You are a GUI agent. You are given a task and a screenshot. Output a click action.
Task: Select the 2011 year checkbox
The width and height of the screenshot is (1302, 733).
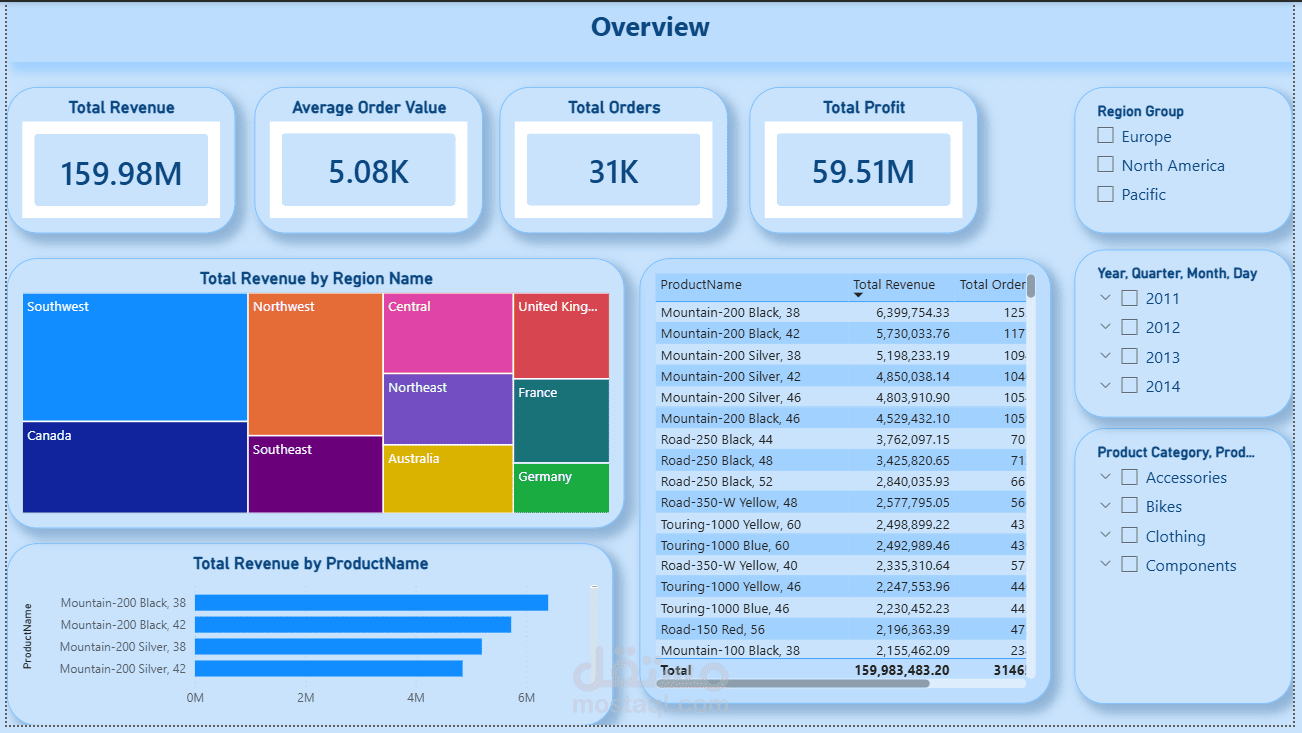pos(1129,298)
